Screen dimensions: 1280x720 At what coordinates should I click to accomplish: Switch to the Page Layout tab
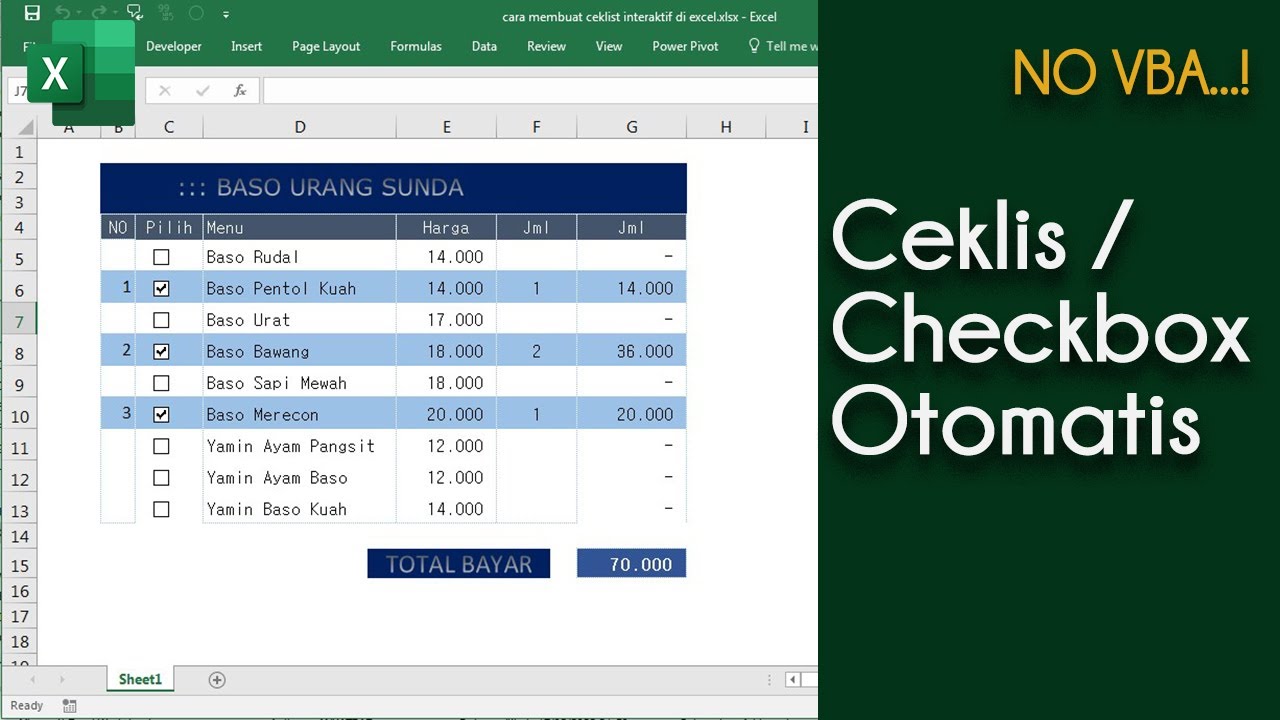[x=326, y=46]
